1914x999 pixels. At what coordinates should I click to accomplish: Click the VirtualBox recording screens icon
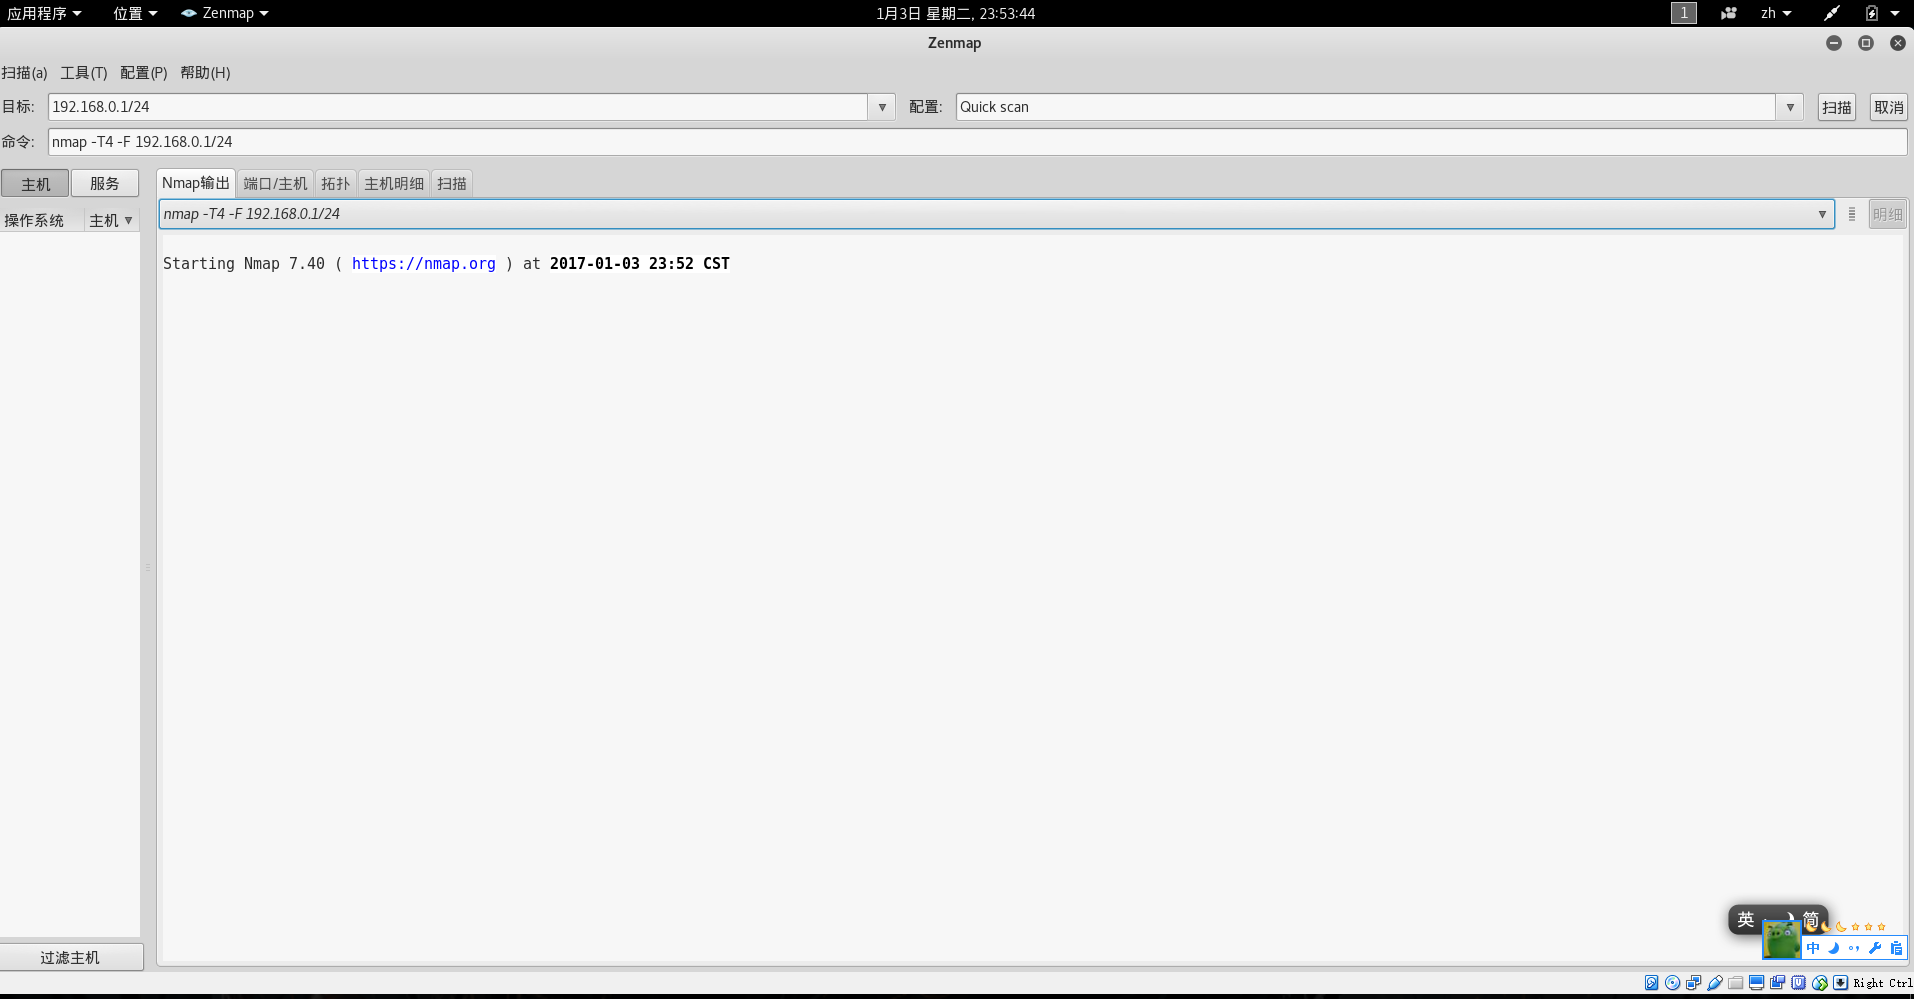[1777, 983]
